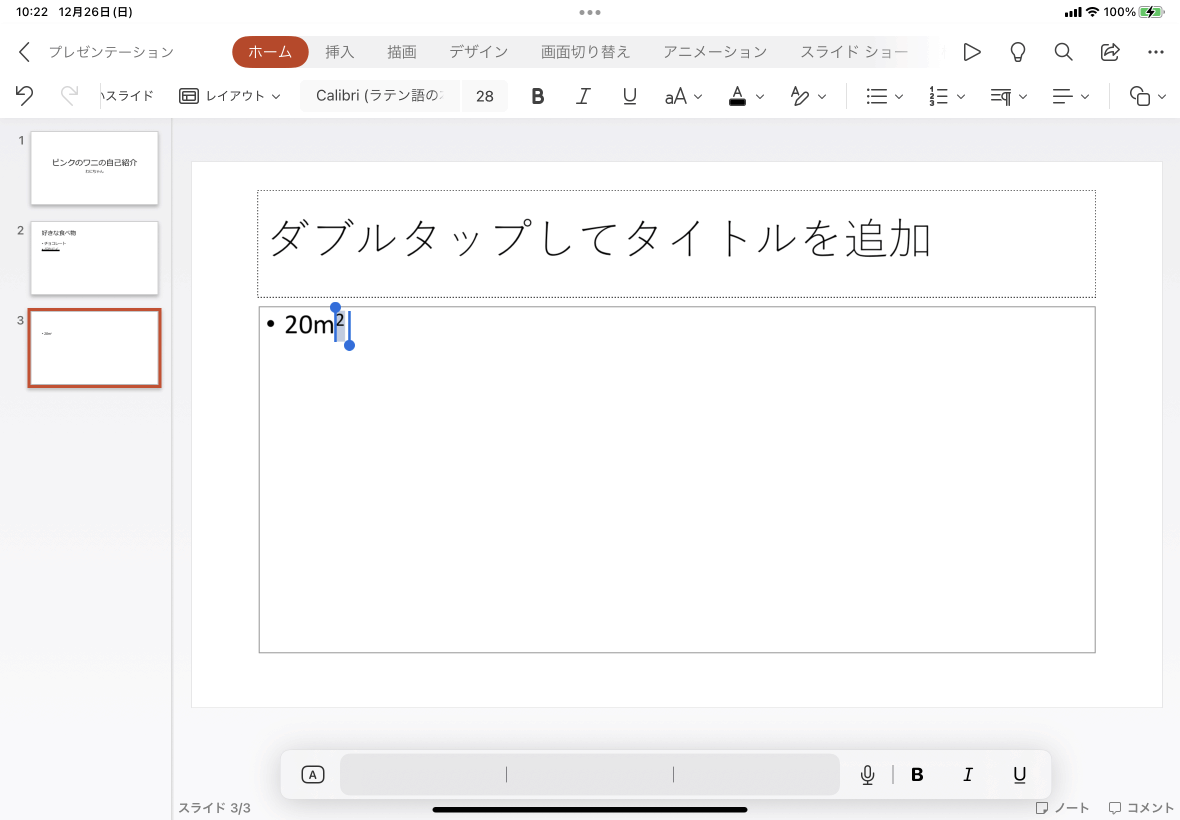Switch to the スライド ショー tab
1180x820 pixels.
(853, 52)
